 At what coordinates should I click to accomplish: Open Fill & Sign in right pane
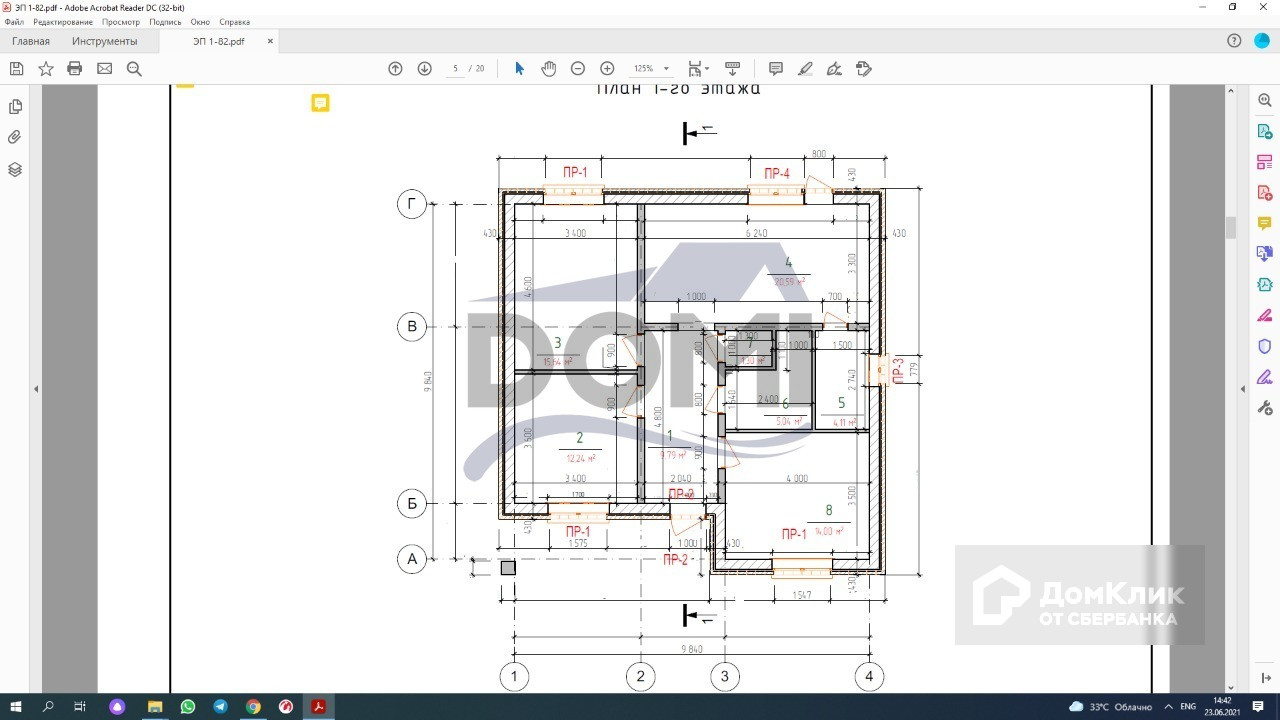[1265, 377]
